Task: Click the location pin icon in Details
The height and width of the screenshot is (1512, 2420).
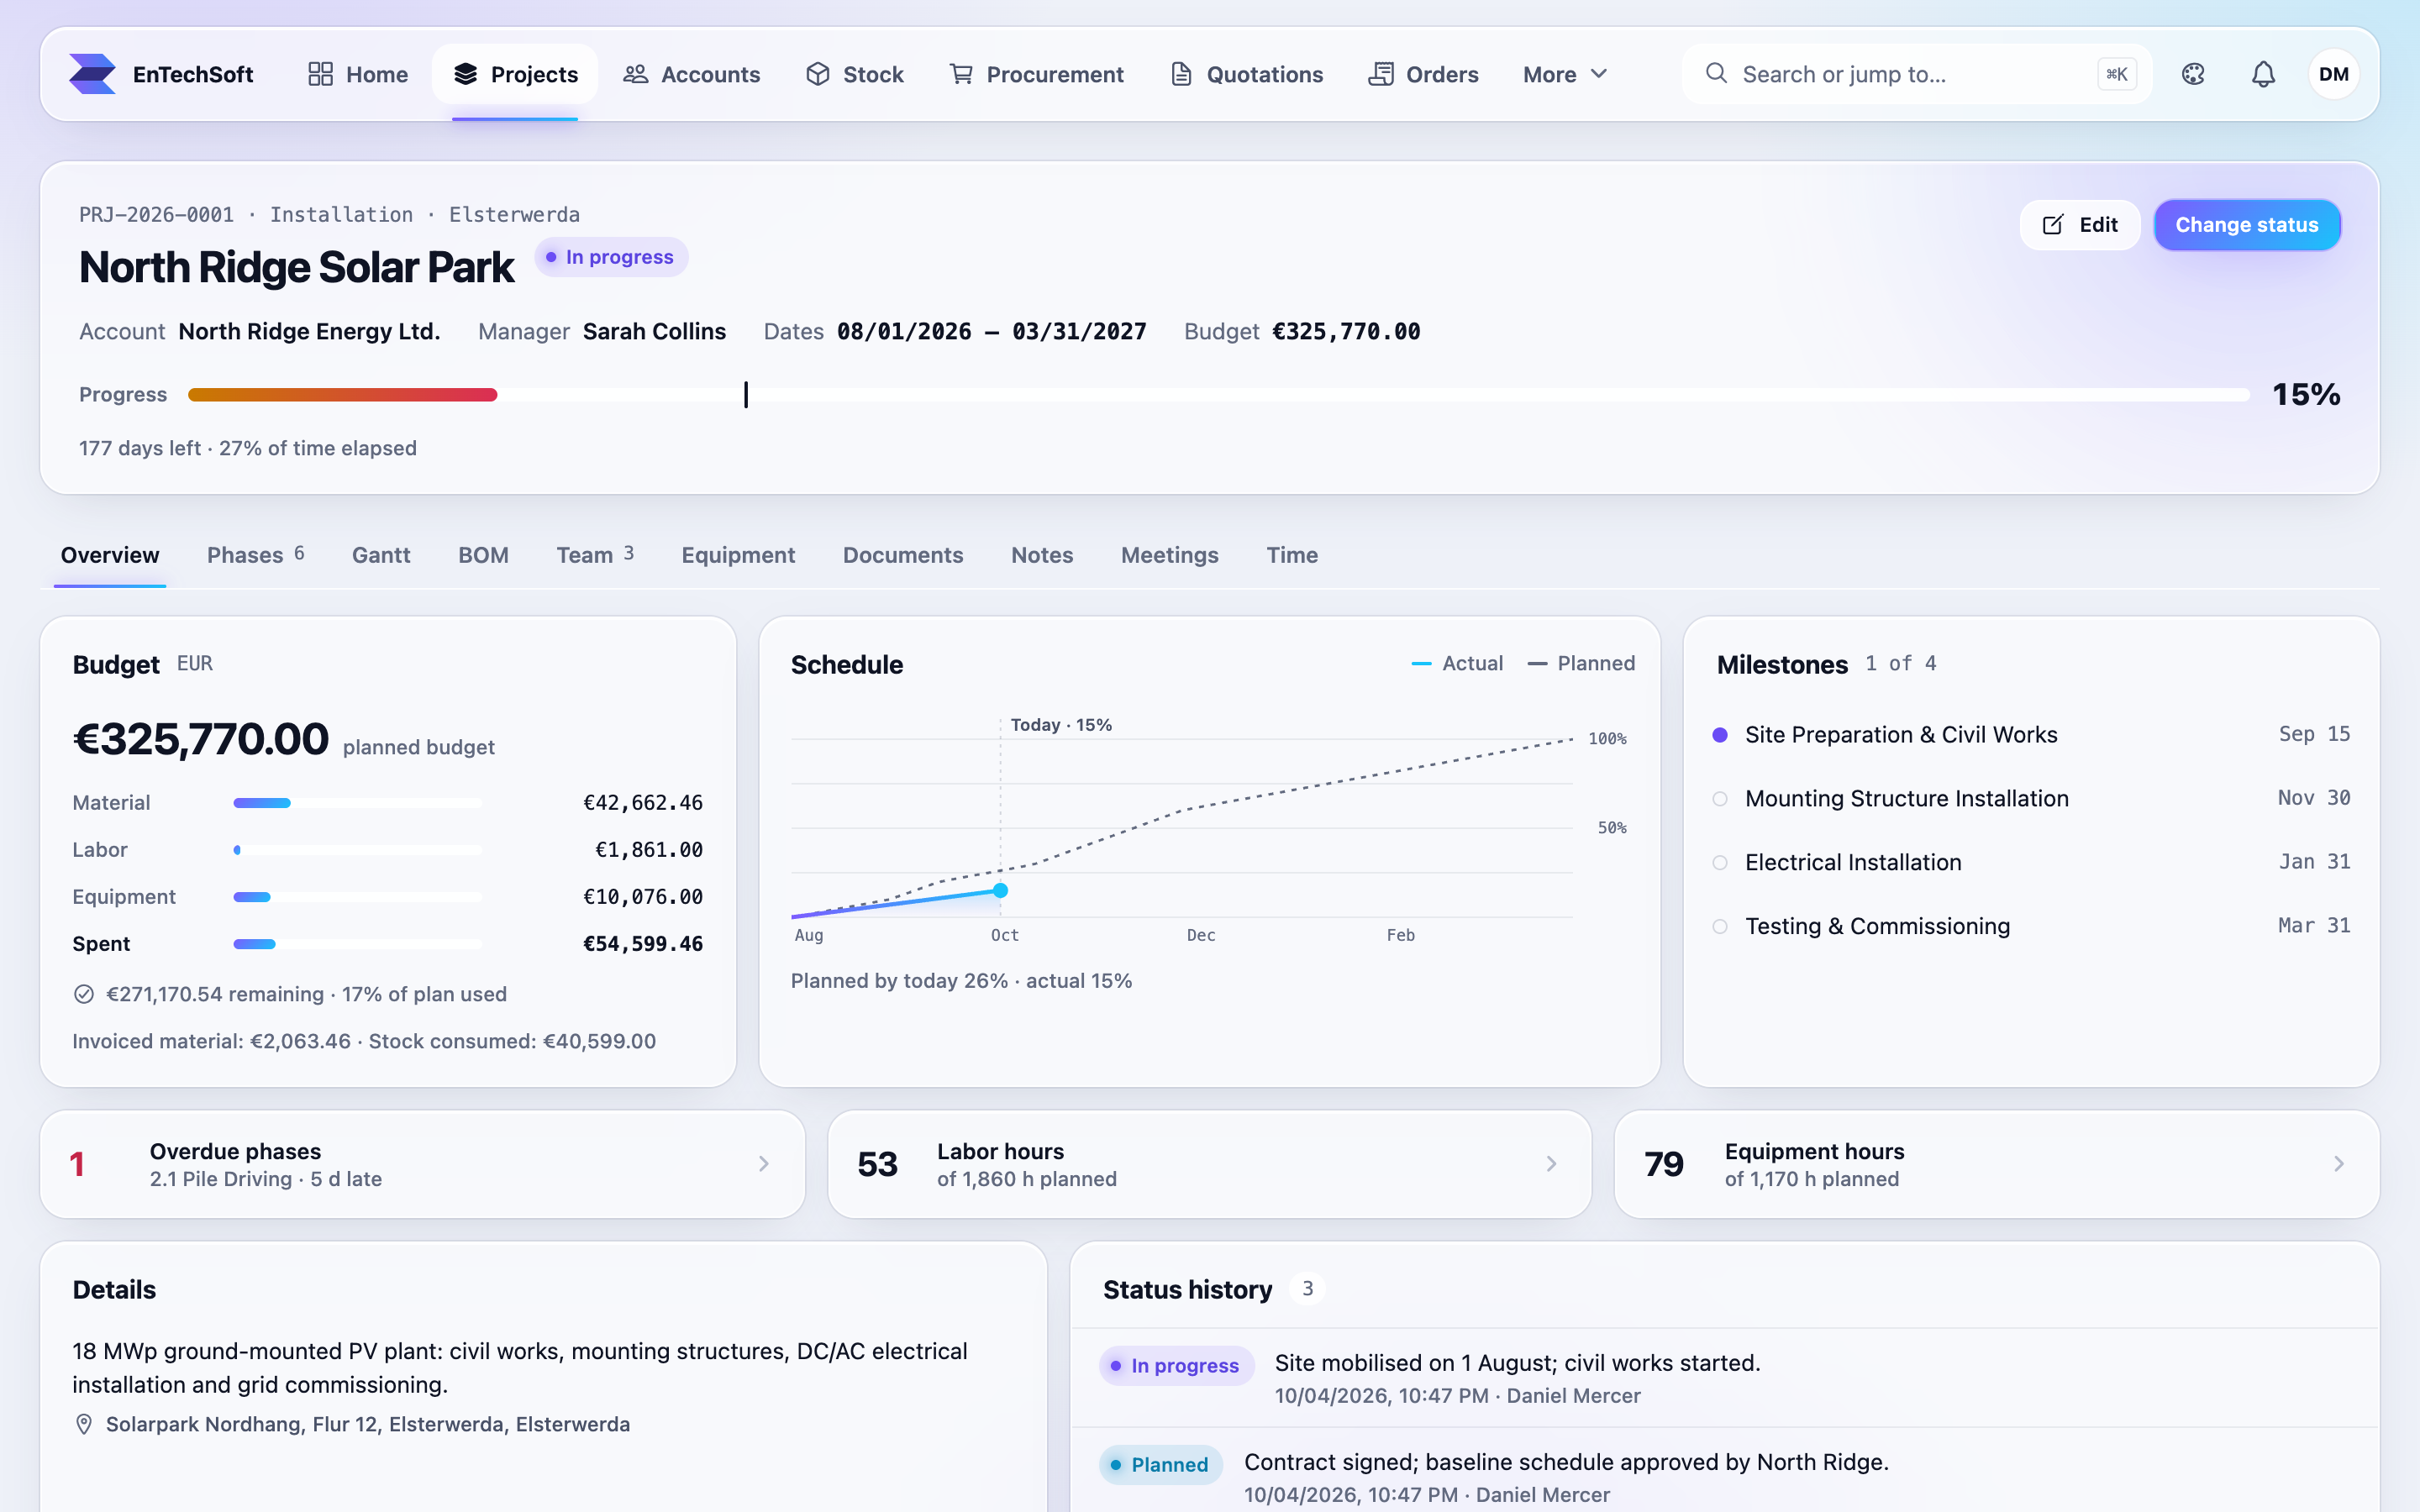Action: coord(84,1424)
